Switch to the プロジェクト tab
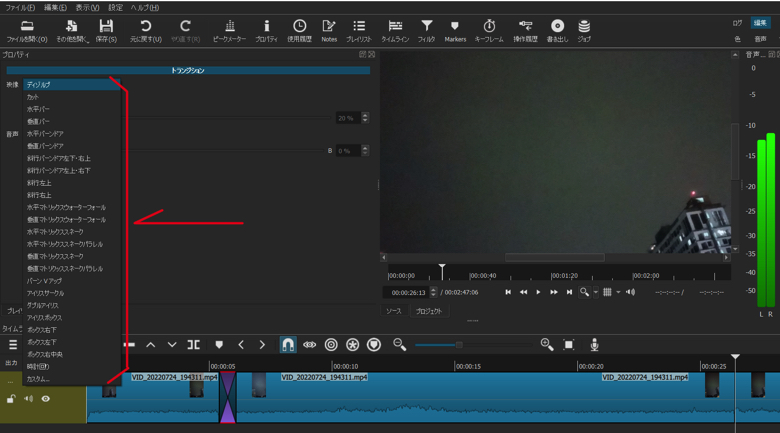The image size is (780, 433). click(x=428, y=311)
